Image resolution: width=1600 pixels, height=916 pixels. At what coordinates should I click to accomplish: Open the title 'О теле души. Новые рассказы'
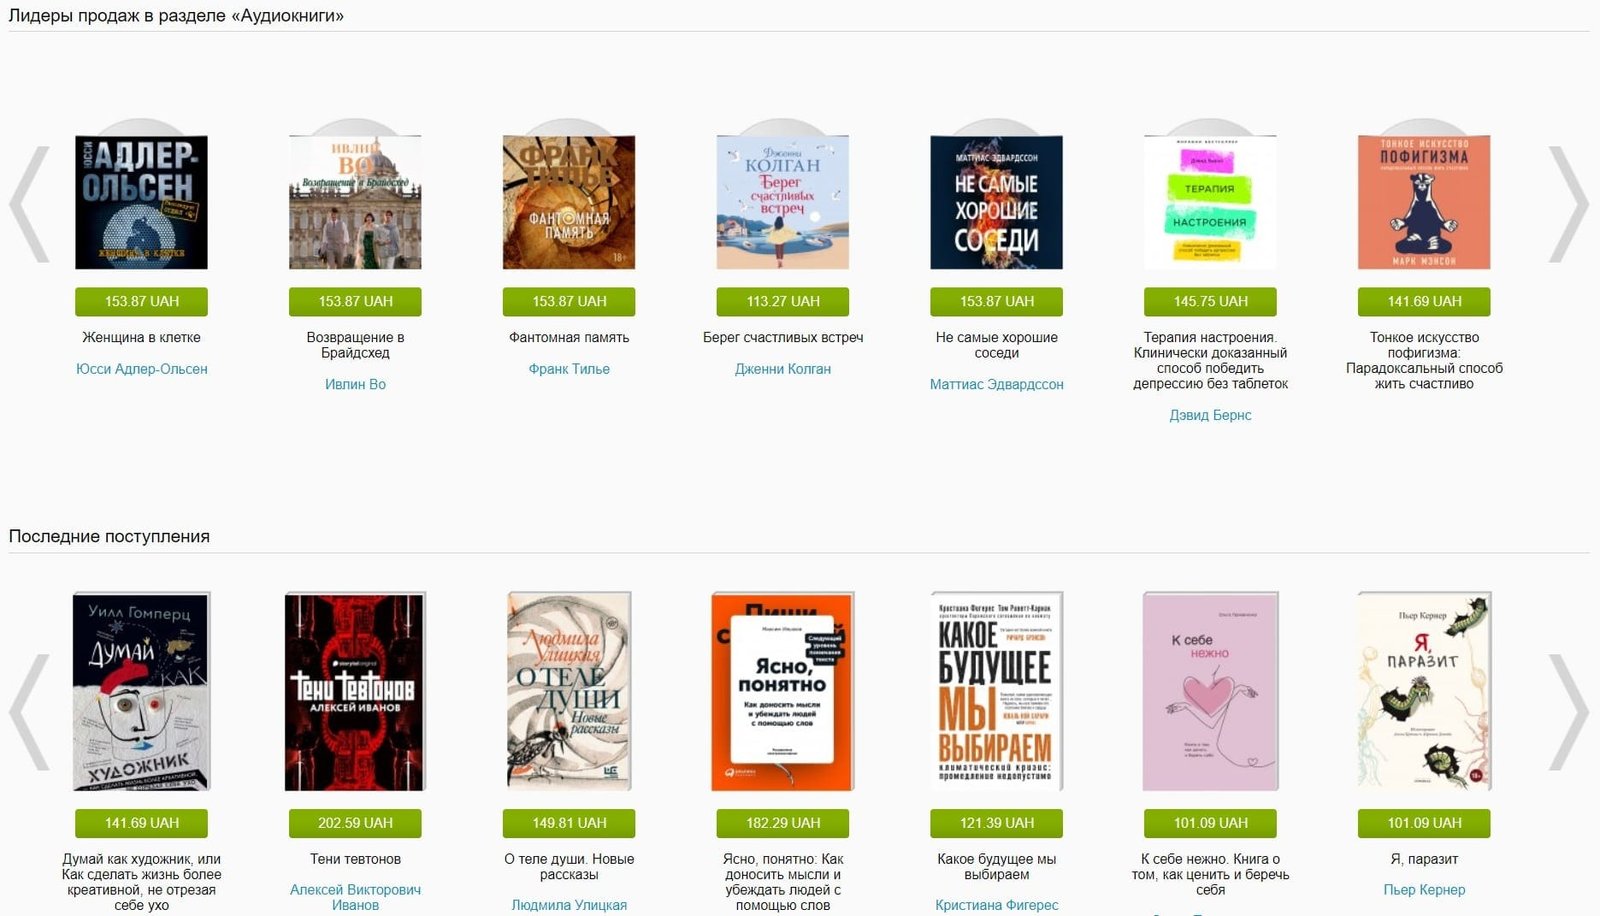[569, 866]
